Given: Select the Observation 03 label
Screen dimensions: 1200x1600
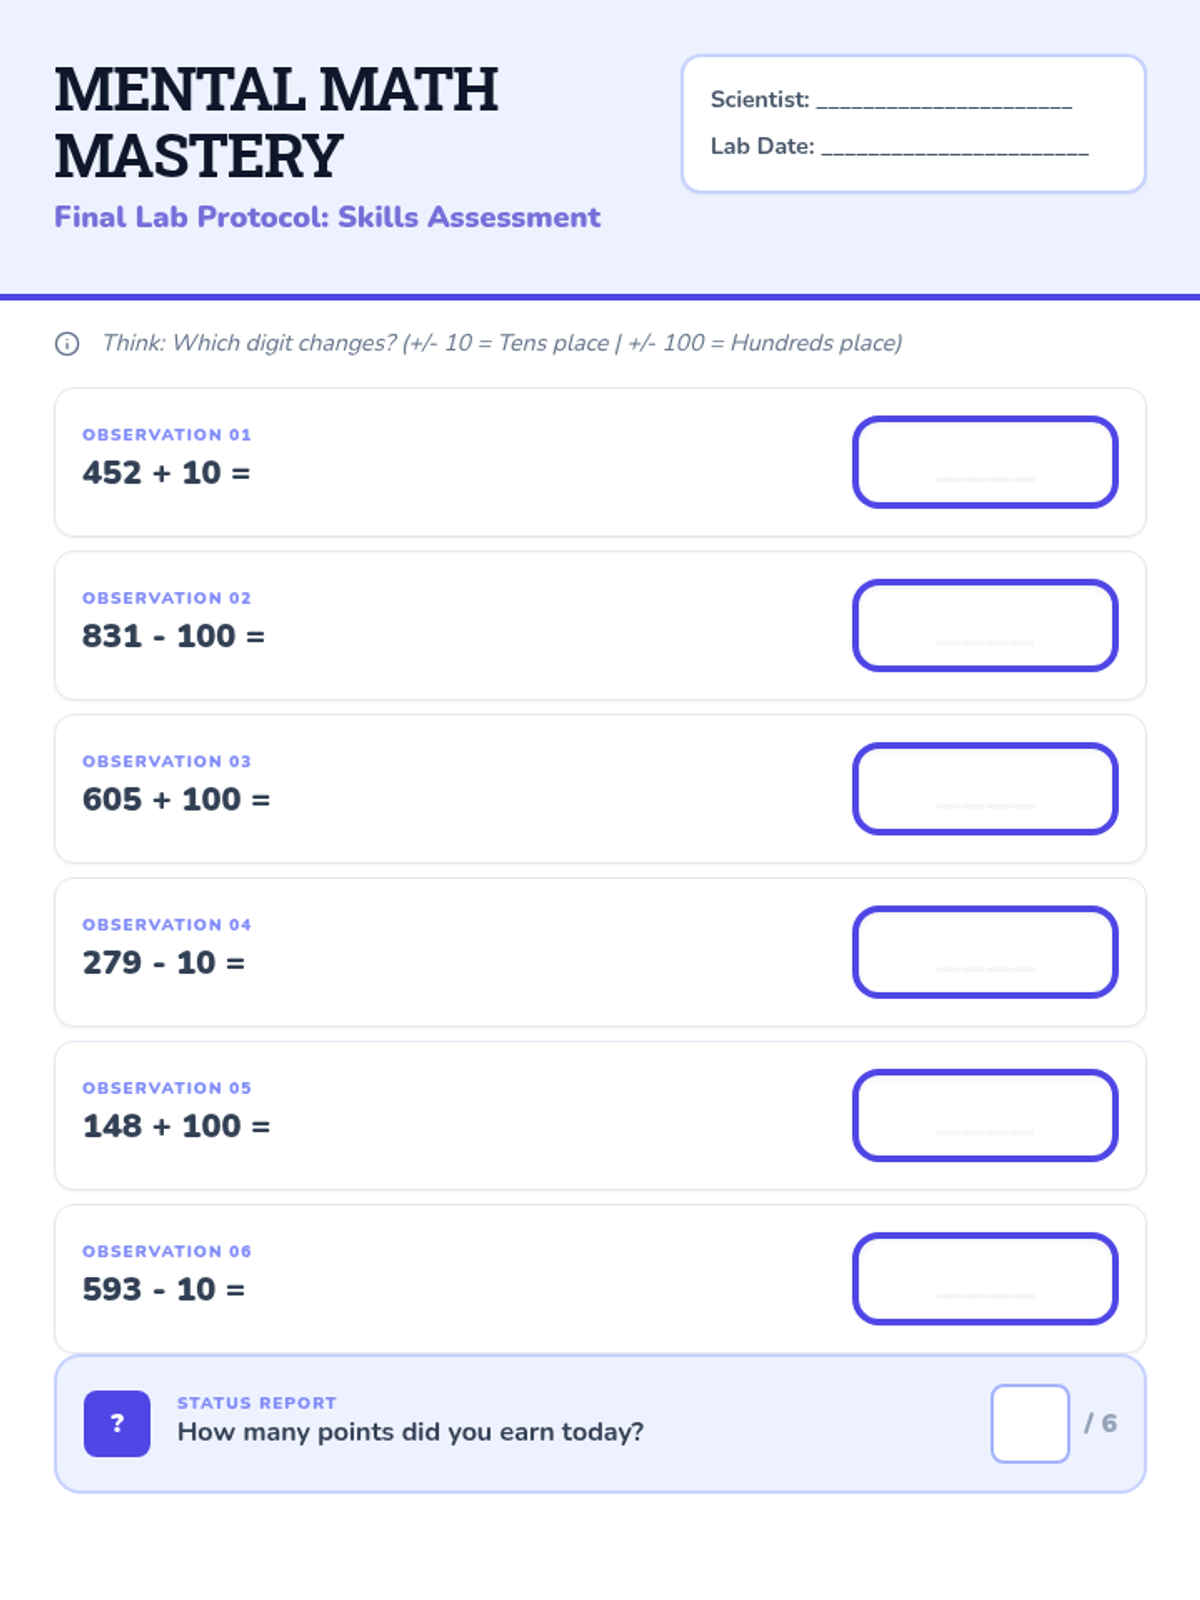Looking at the screenshot, I should click(167, 762).
